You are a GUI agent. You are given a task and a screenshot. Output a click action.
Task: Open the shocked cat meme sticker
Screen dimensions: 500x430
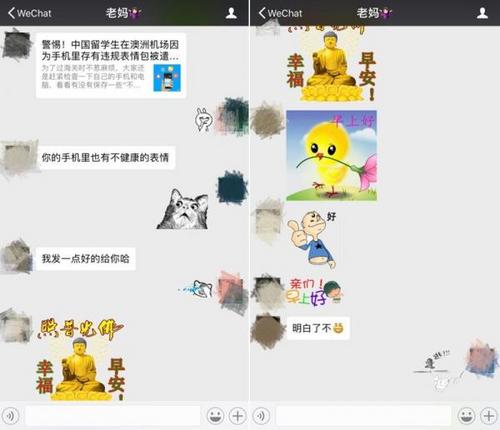[x=183, y=209]
